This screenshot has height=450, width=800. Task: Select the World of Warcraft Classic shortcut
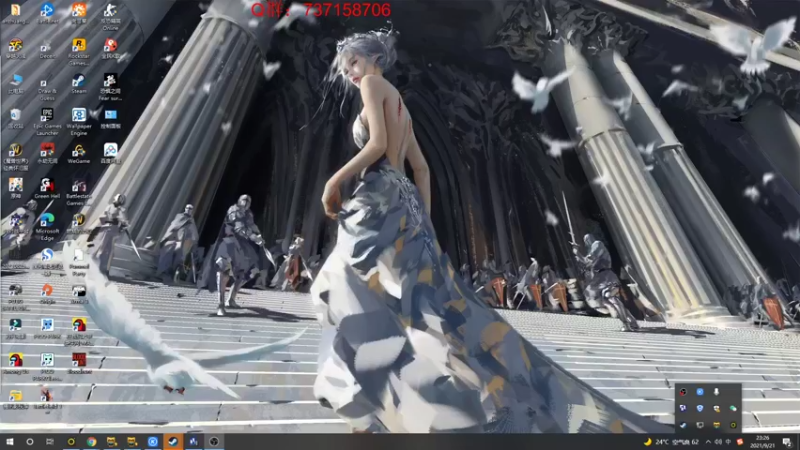pos(15,157)
